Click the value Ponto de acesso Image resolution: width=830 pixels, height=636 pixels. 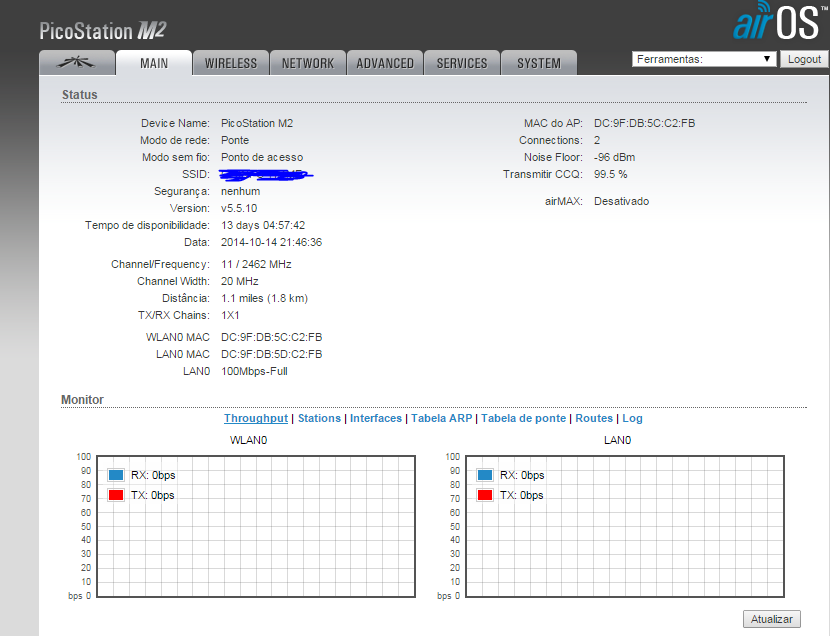coord(262,157)
